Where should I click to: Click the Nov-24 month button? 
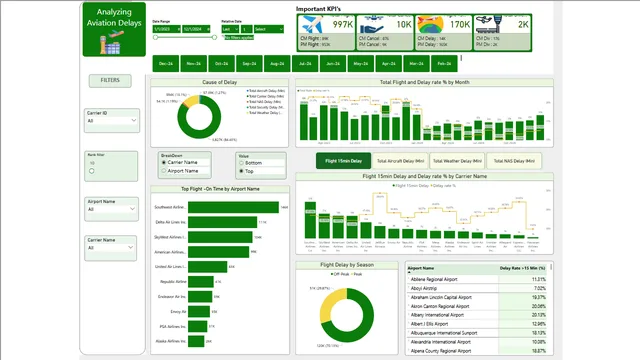click(x=193, y=64)
